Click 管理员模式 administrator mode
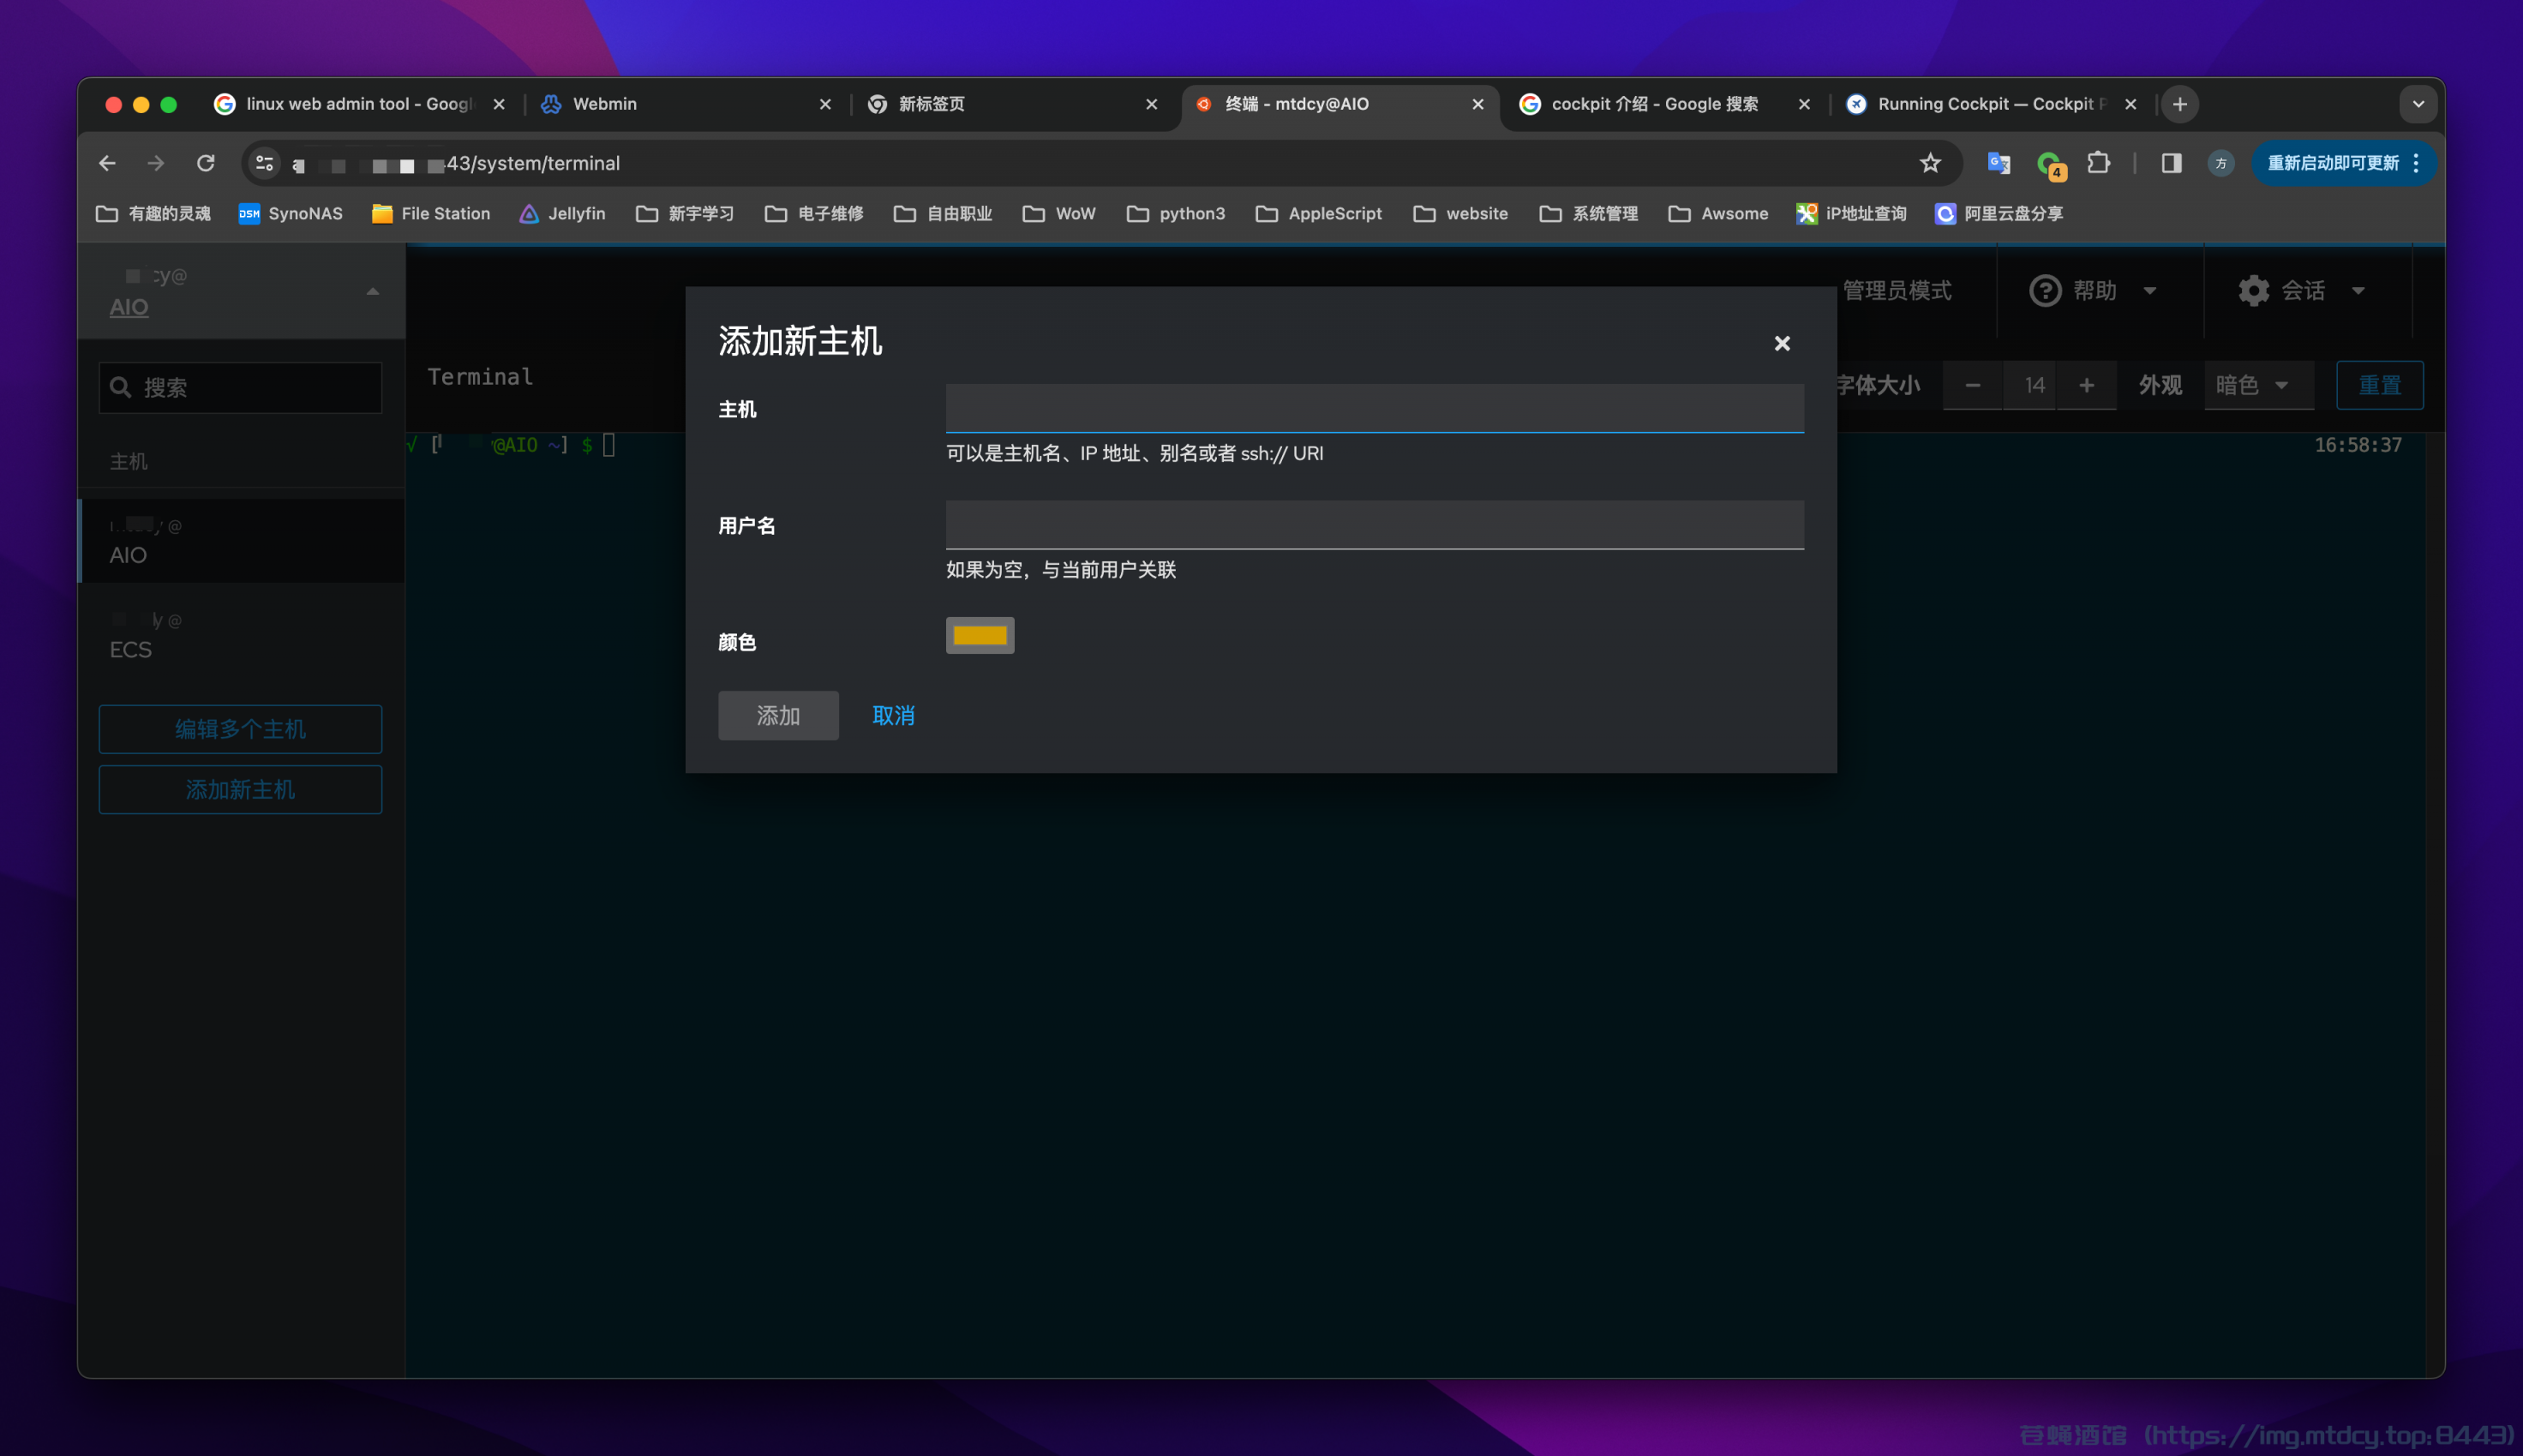 tap(1896, 290)
